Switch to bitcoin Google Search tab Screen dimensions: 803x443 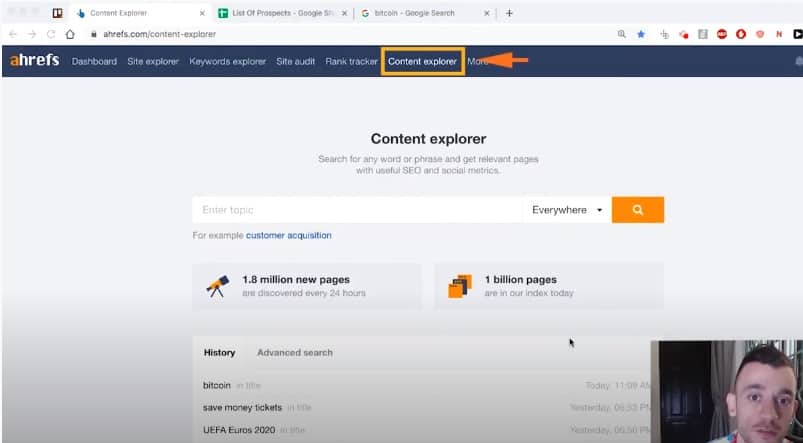click(414, 13)
